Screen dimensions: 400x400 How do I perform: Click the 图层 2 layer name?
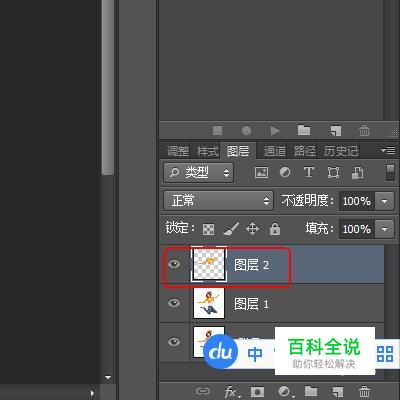[251, 265]
